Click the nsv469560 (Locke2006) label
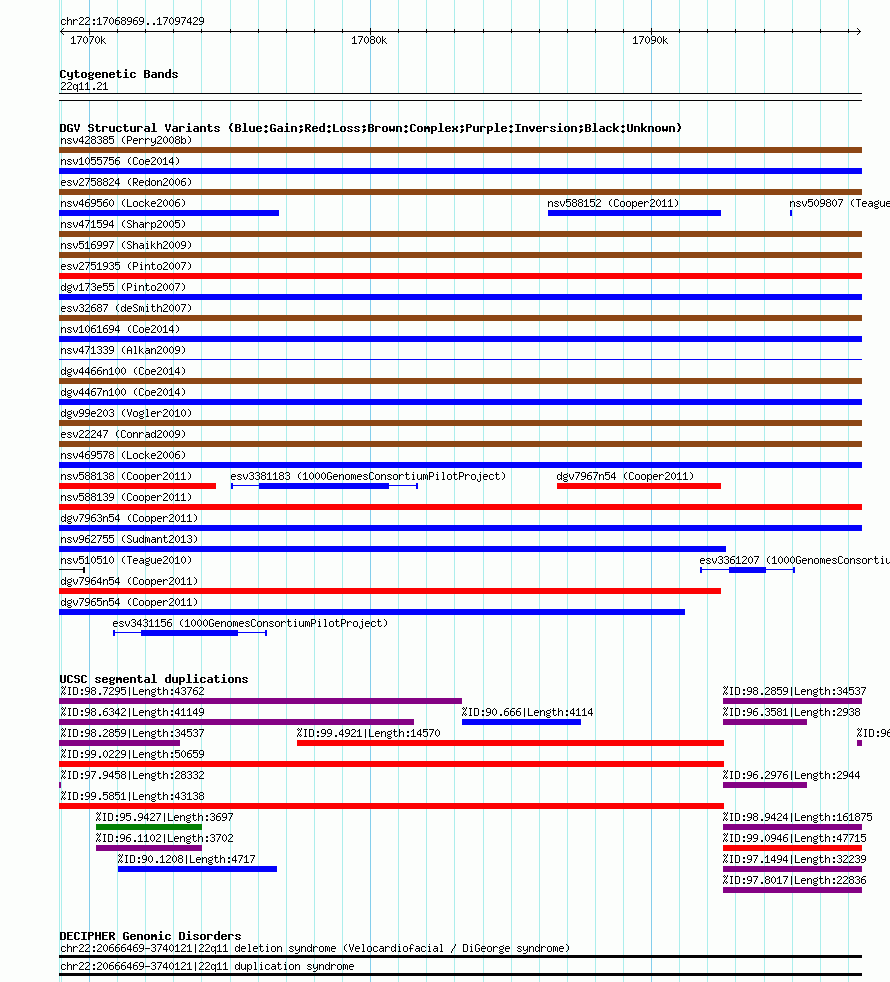 123,203
